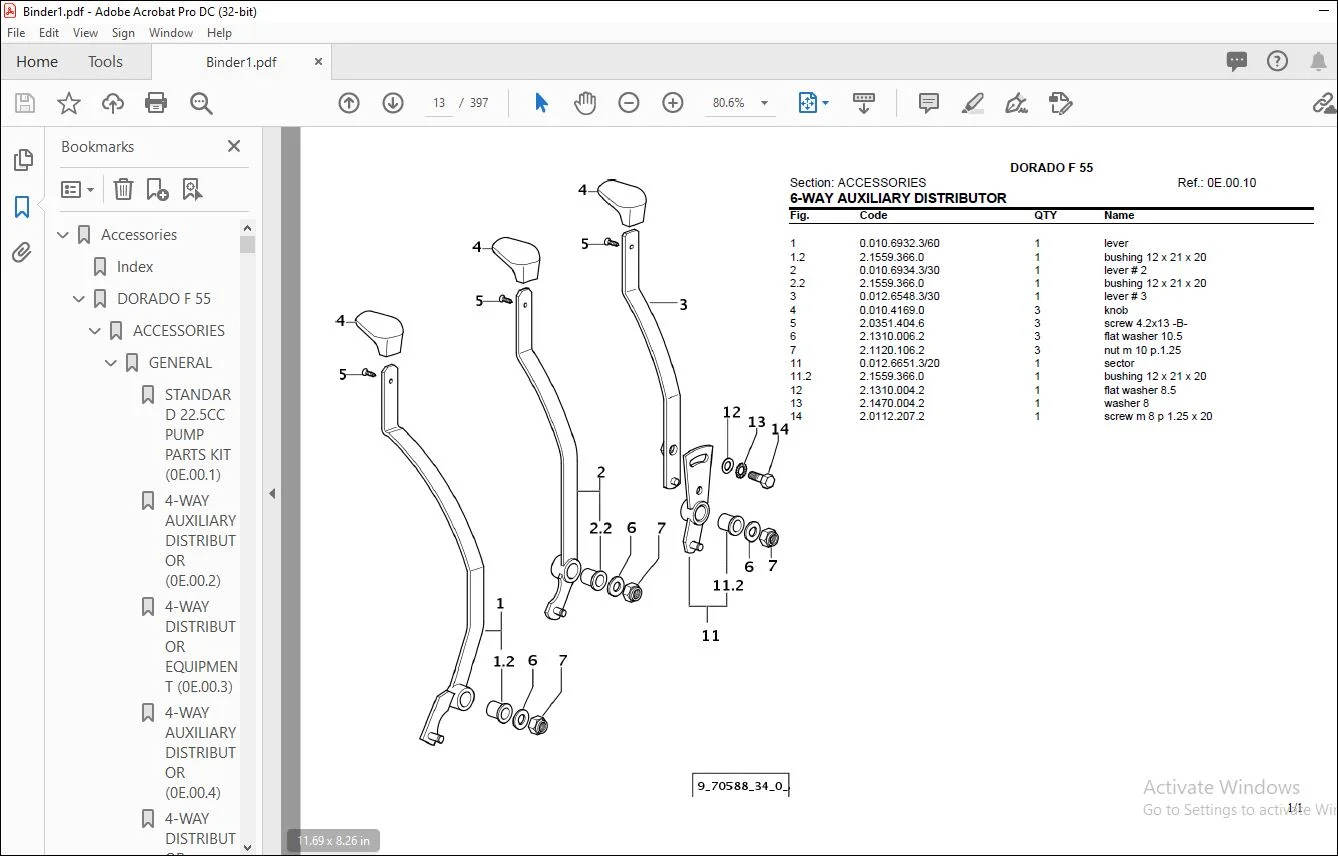Collapse the navigation pane arrow

pyautogui.click(x=271, y=493)
